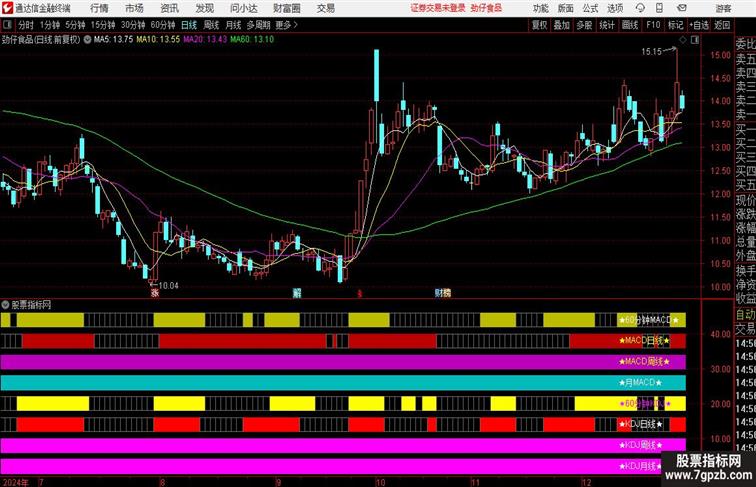The width and height of the screenshot is (756, 487).
Task: Click the 复权 toolbar button
Action: 539,25
